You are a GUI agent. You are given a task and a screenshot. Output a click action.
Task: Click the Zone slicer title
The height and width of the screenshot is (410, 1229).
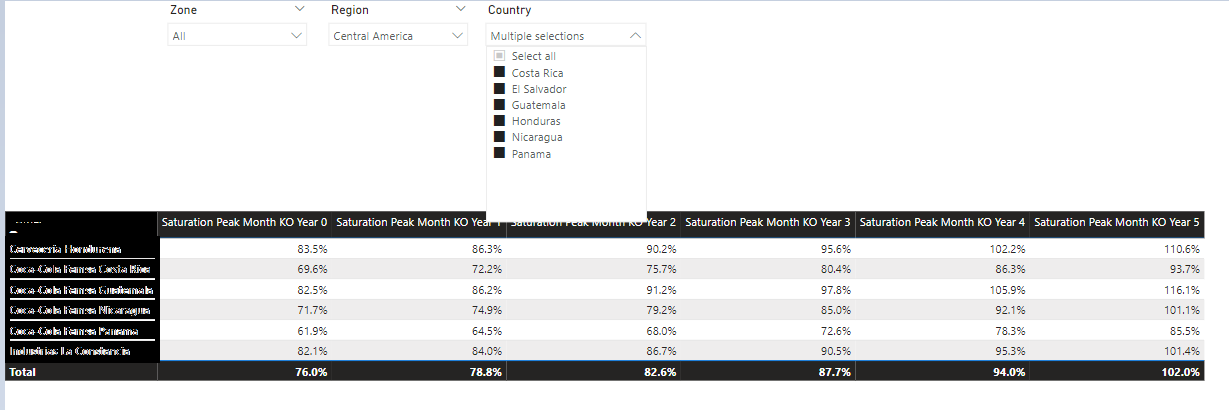click(x=184, y=10)
